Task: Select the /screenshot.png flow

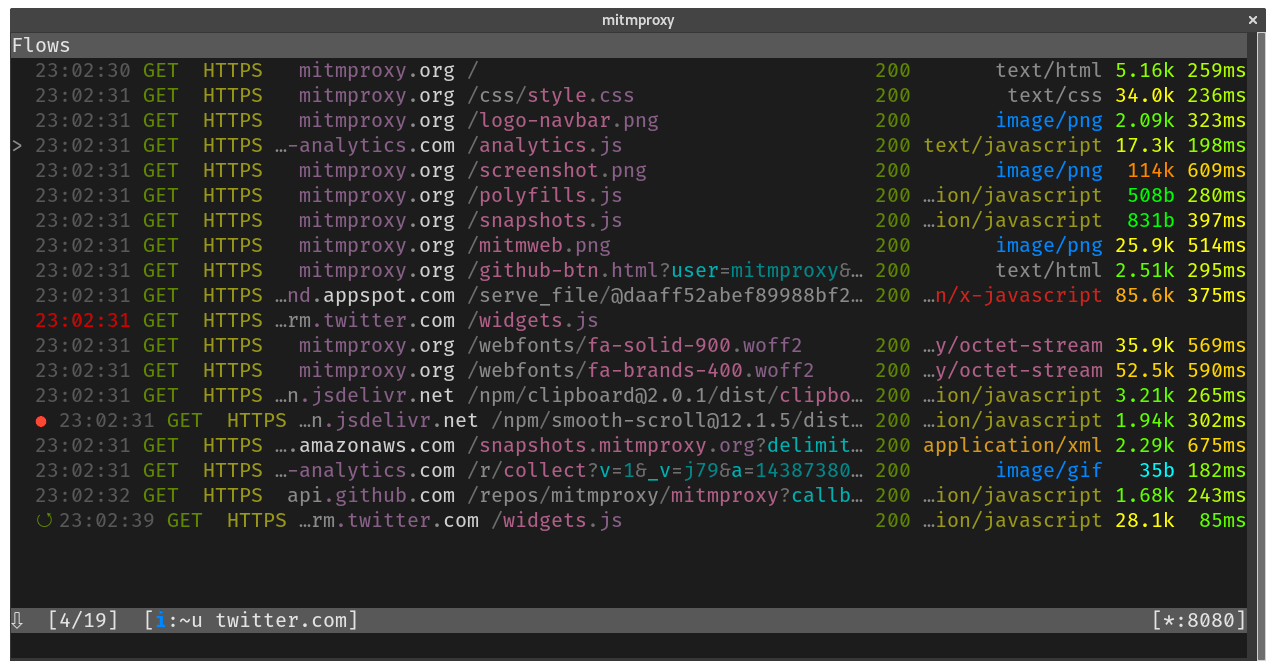Action: point(629,171)
